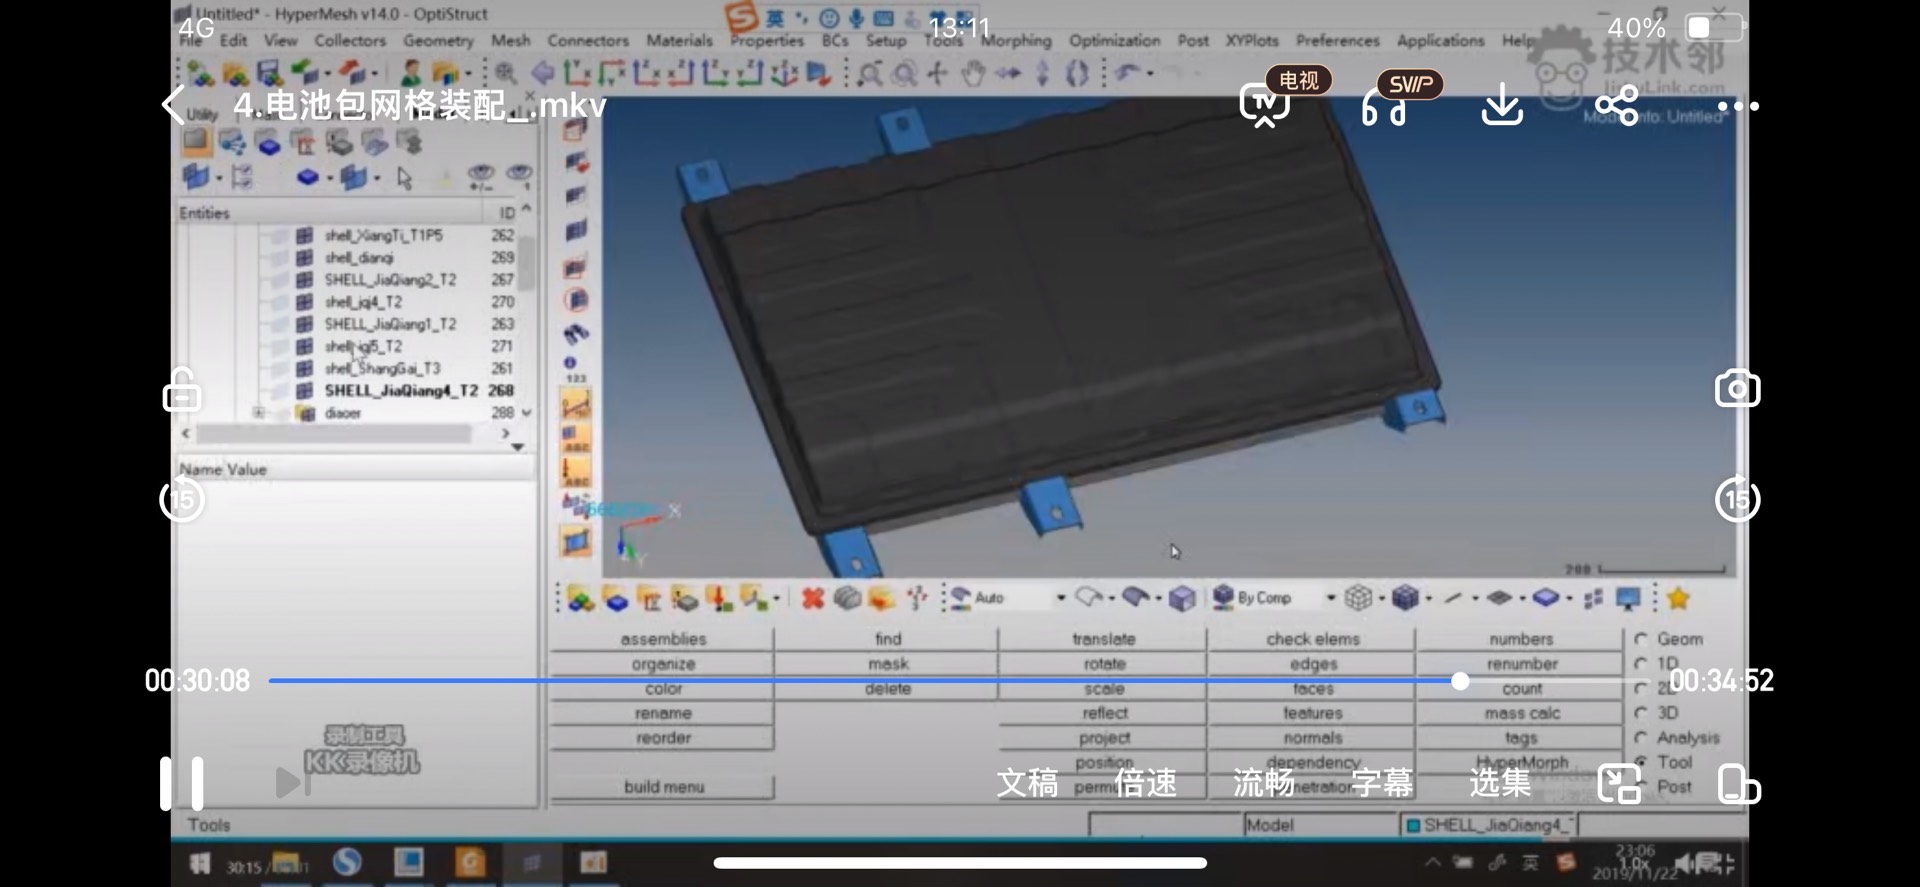Viewport: 1920px width, 887px height.
Task: Pause the video playback
Action: tap(182, 783)
